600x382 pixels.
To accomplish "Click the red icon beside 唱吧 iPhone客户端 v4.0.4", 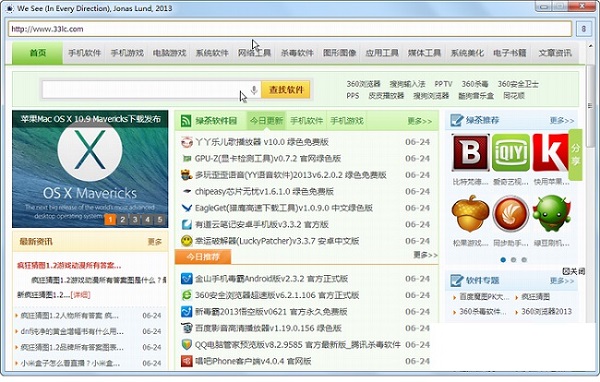I will [x=186, y=361].
